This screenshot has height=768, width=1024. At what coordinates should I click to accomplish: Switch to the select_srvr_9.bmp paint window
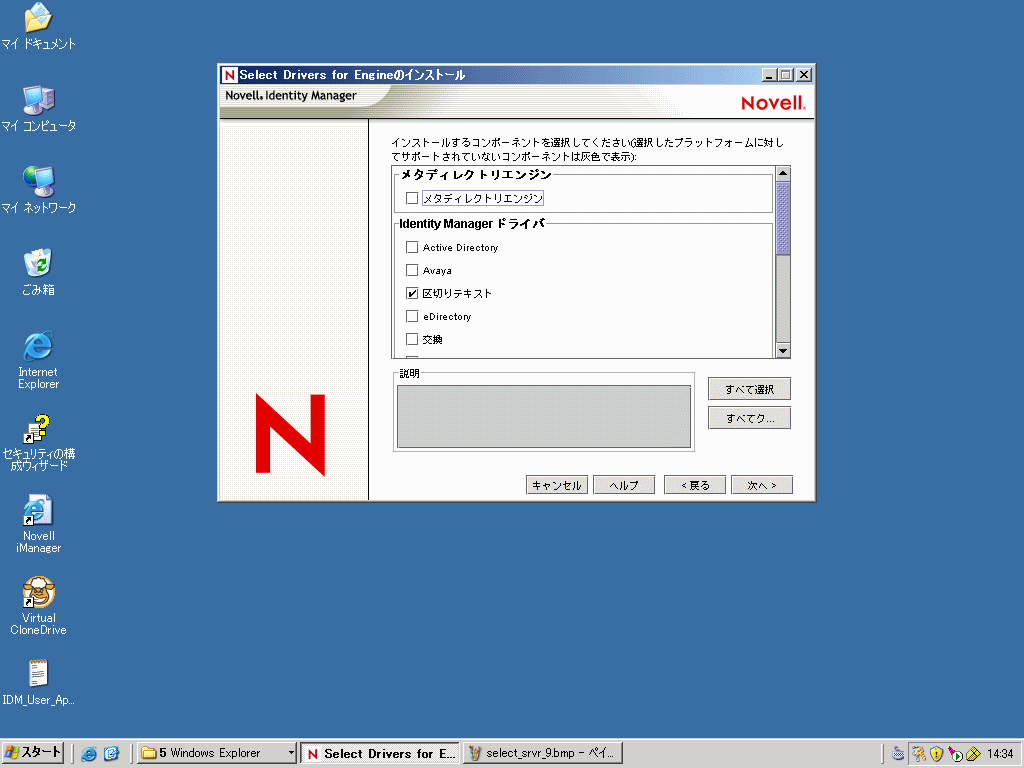(x=540, y=752)
